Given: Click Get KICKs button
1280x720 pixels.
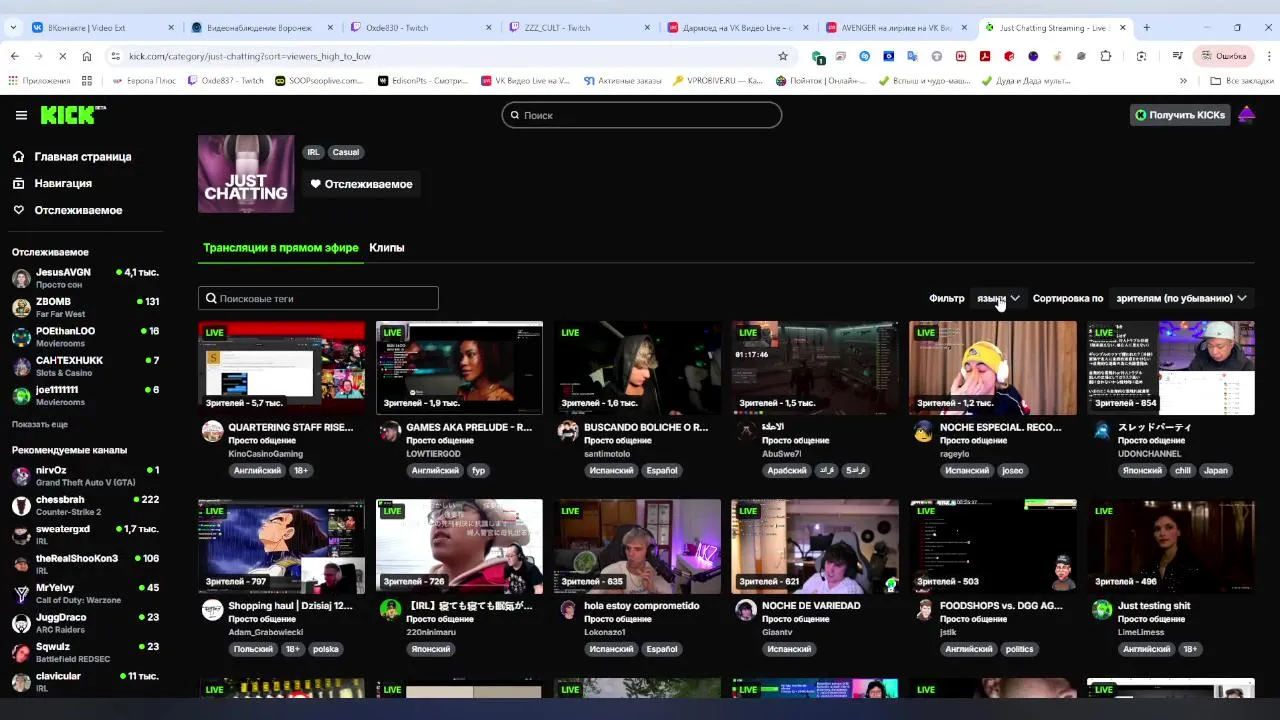Looking at the screenshot, I should 1179,115.
